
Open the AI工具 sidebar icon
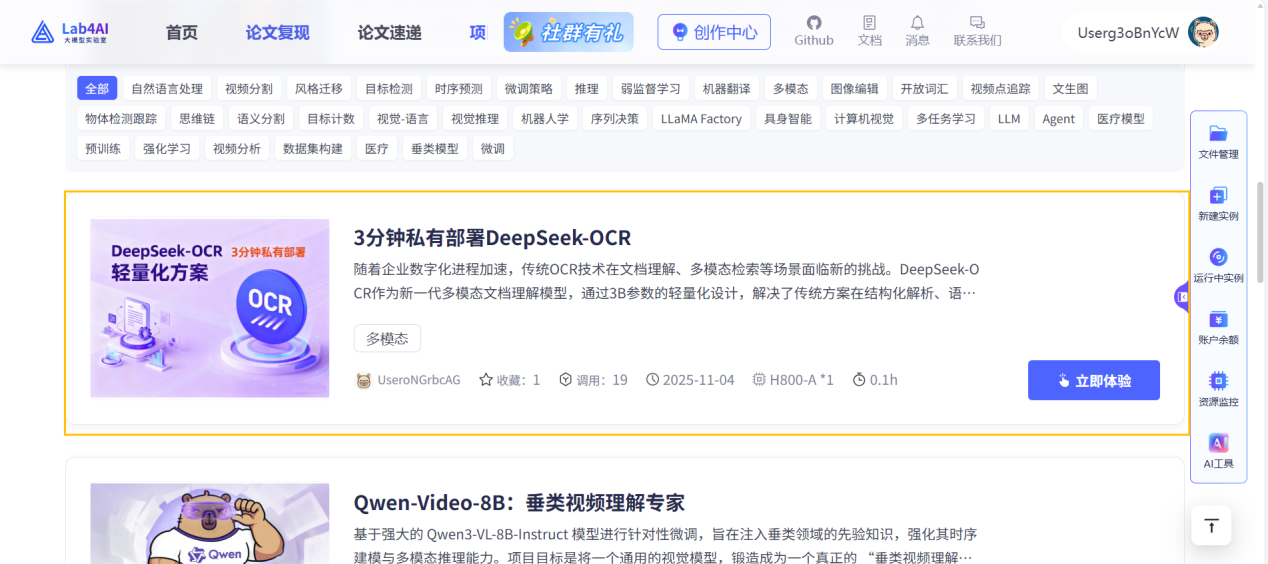1218,443
